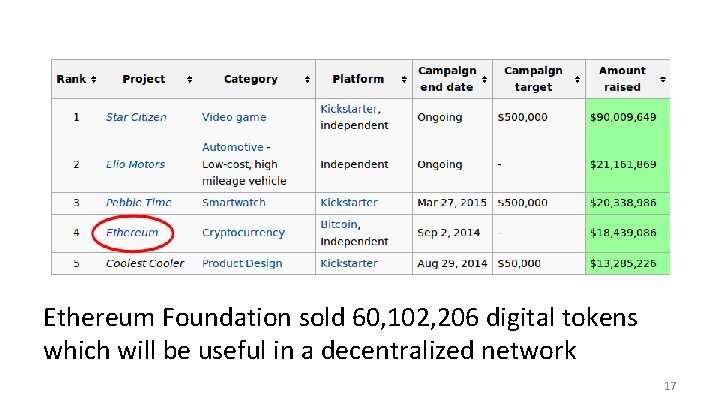Follow the Pebble Time link
This screenshot has width=720, height=405.
pyautogui.click(x=138, y=202)
